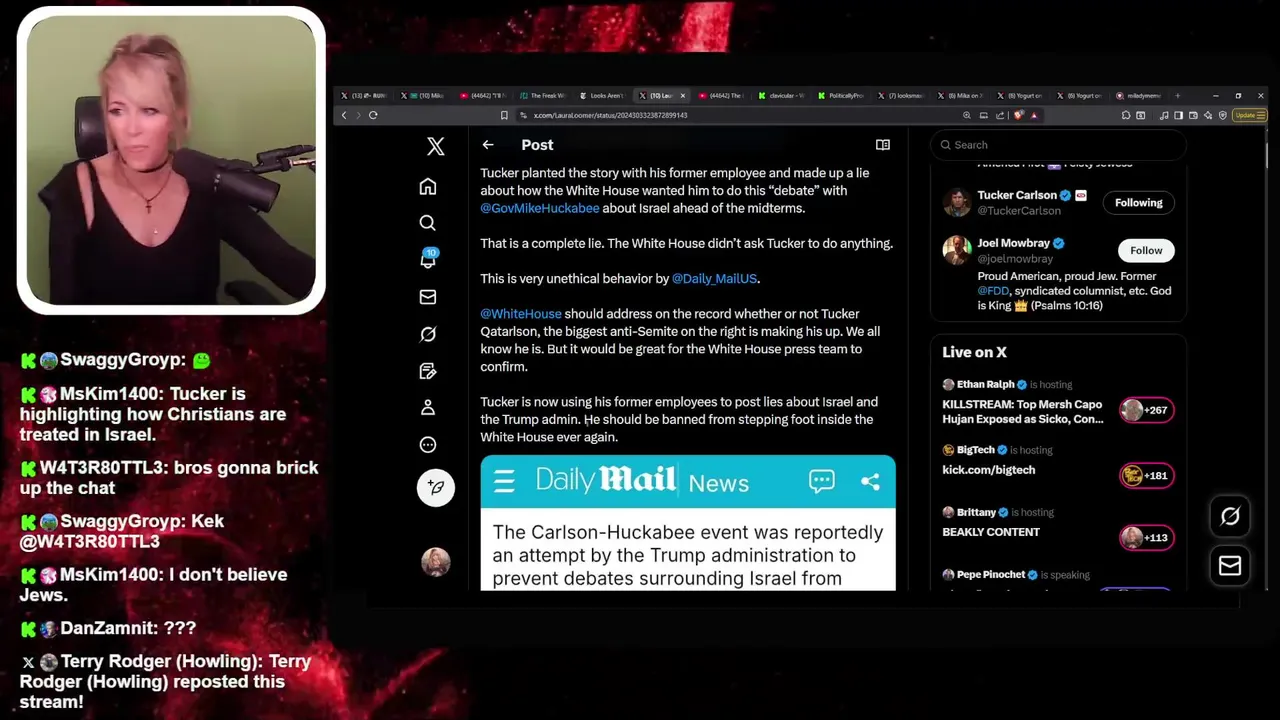This screenshot has width=1280, height=720.
Task: Bookmark page via address bar icon
Action: (x=504, y=115)
